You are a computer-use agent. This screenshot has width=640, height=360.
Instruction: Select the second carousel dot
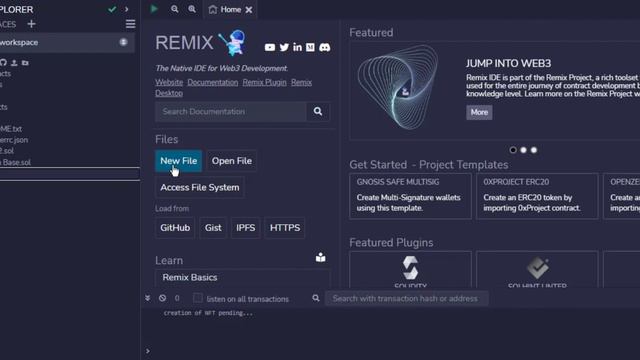pos(523,150)
